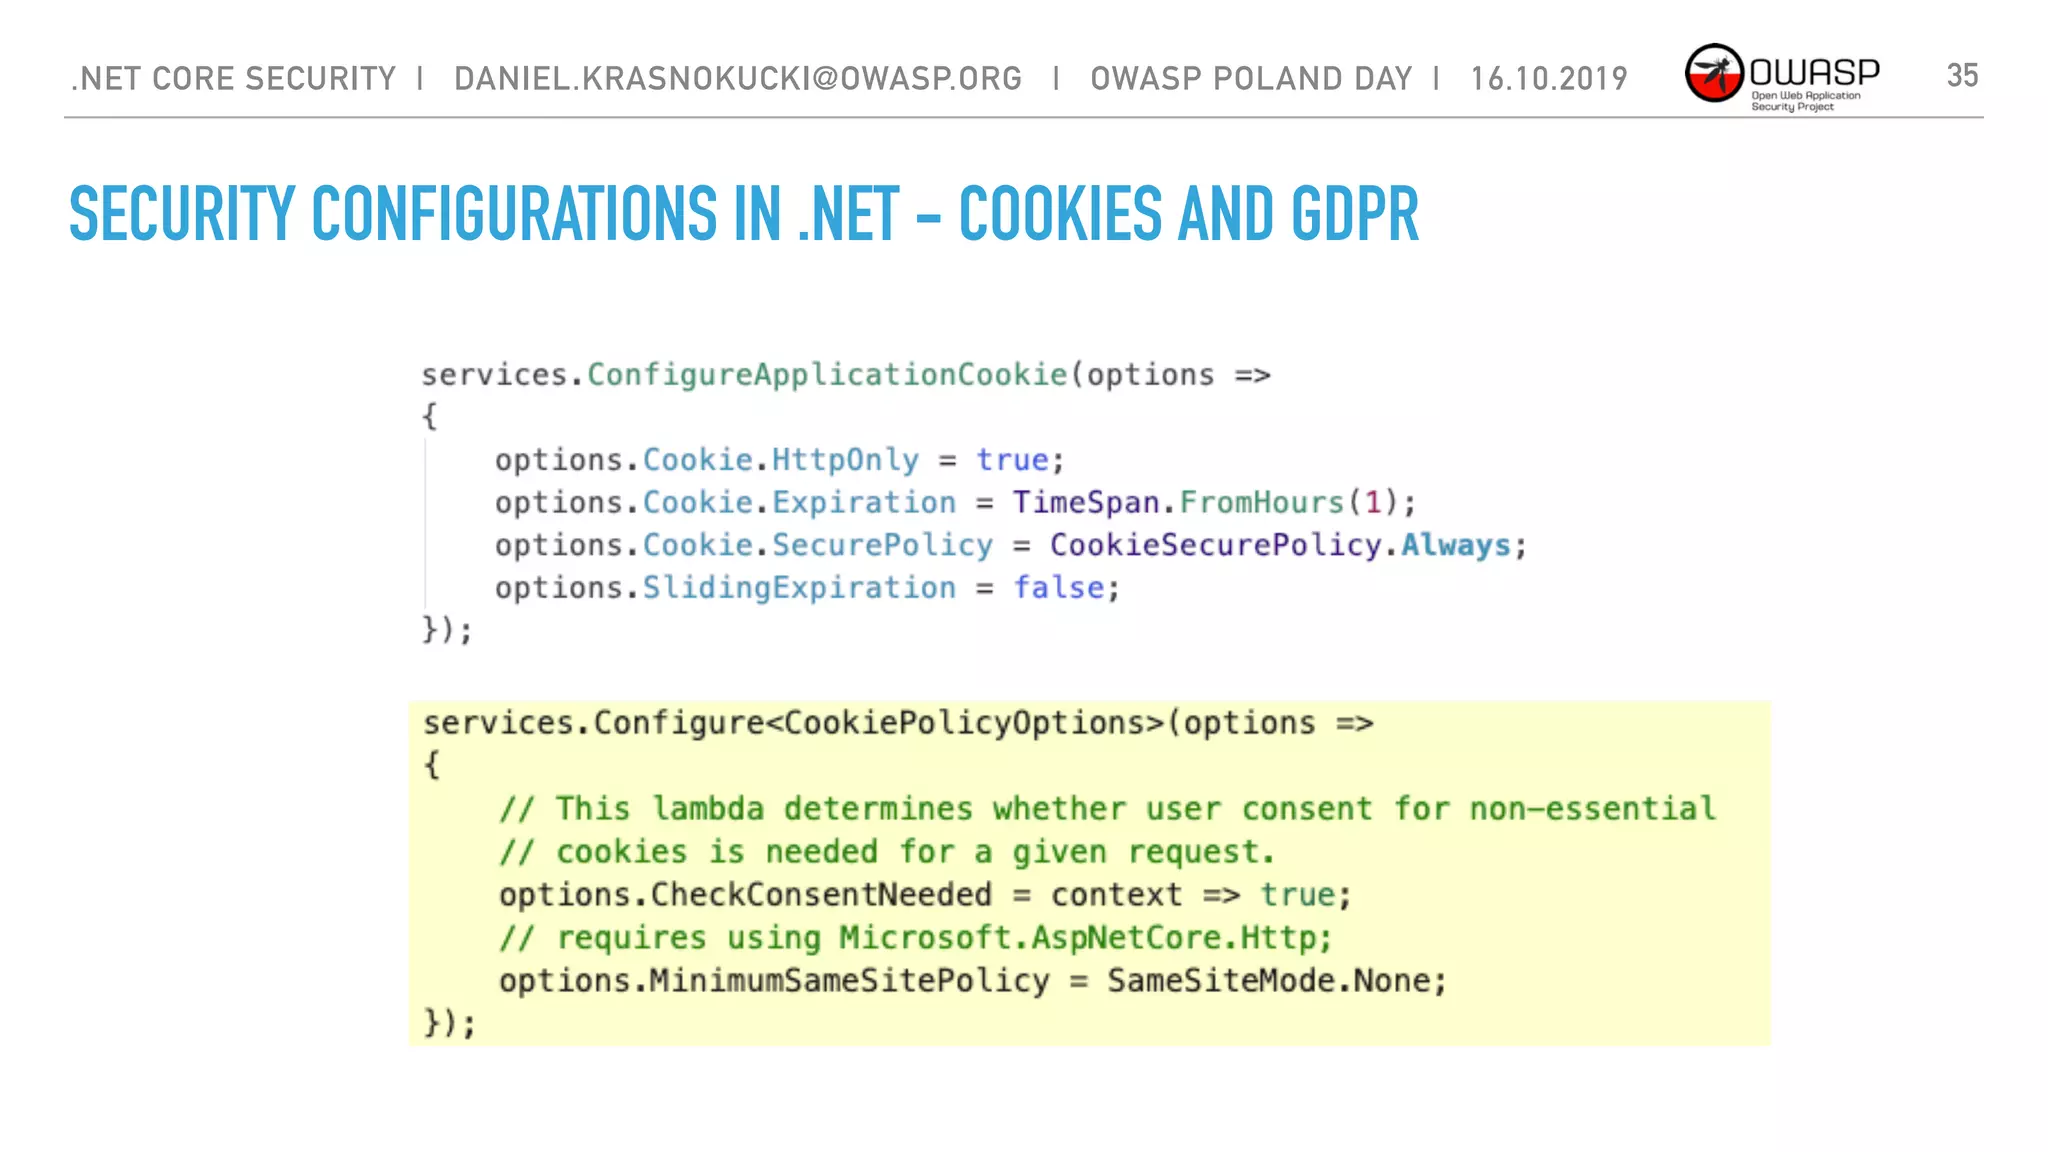The image size is (2048, 1152).
Task: Click the DANIEL.KRASNOKUCKI@OWASP.ORG email
Action: click(738, 78)
